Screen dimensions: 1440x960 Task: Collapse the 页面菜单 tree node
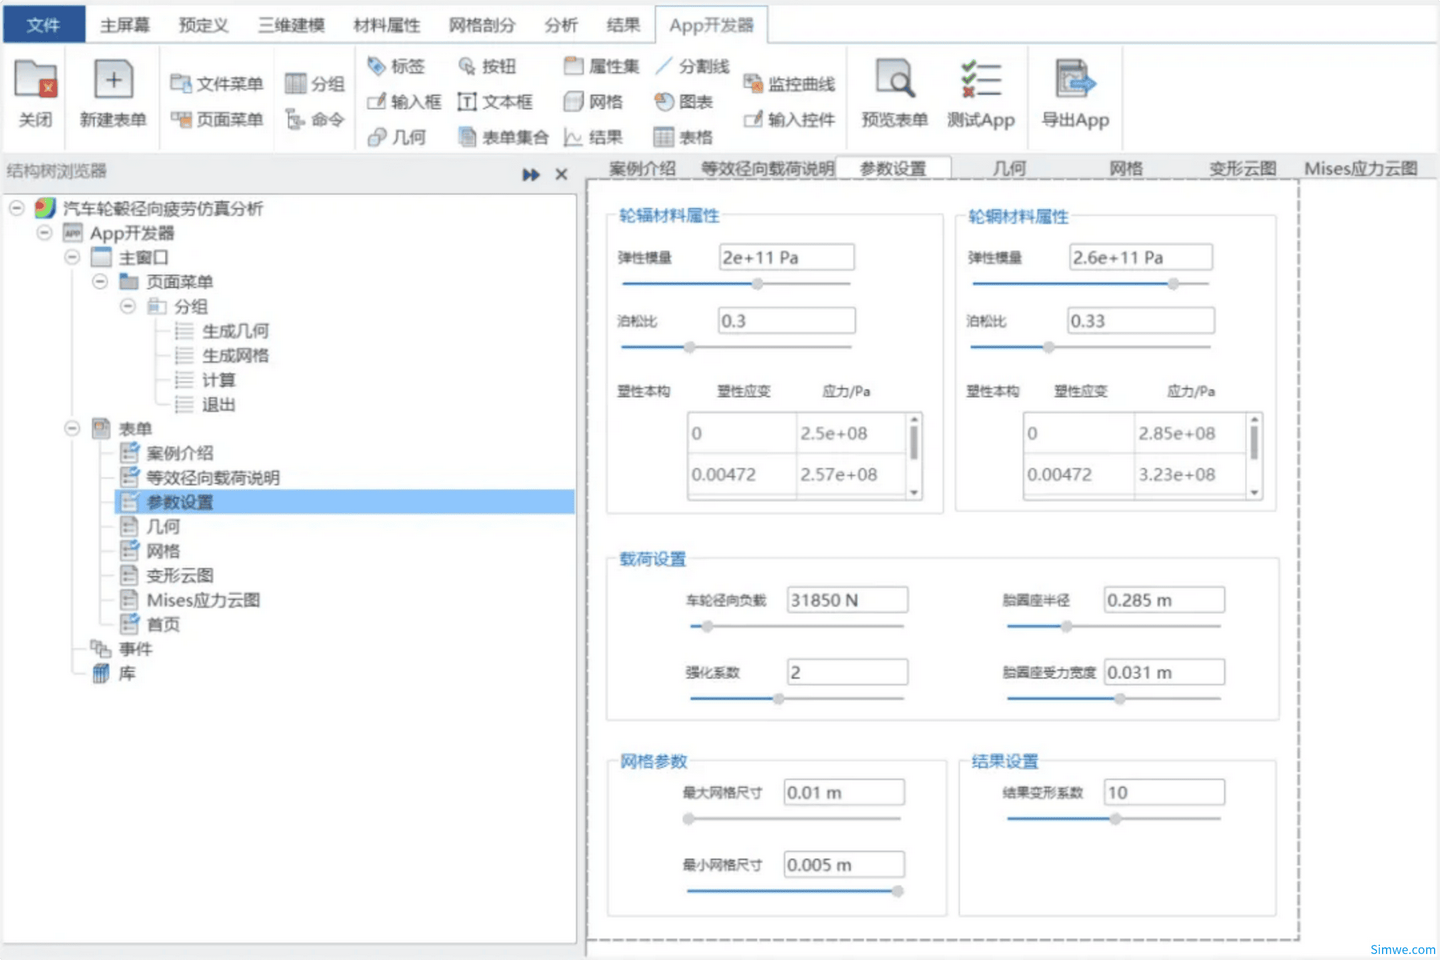pyautogui.click(x=99, y=281)
